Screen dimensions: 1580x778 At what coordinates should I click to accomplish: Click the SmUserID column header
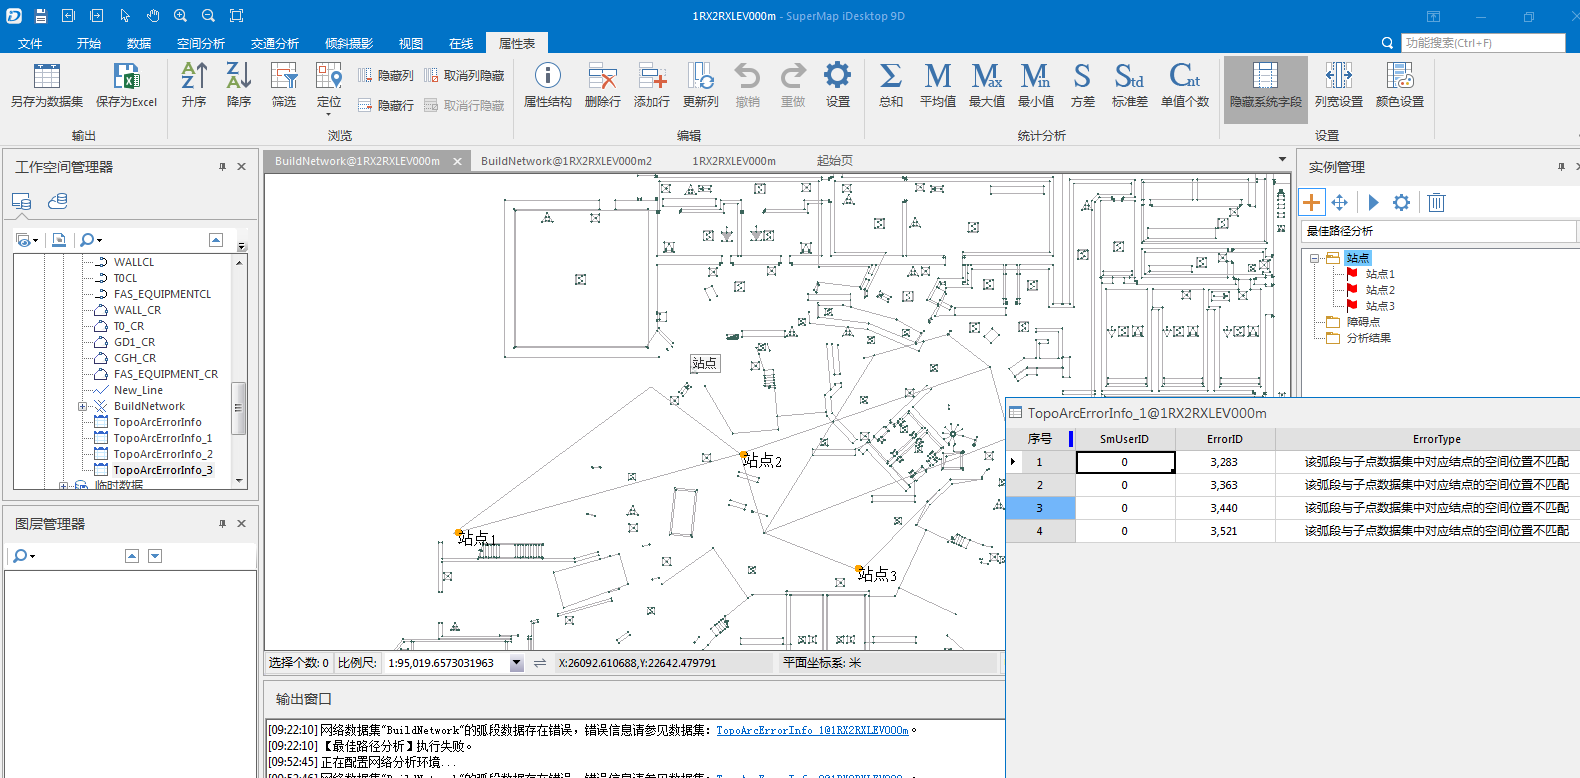pyautogui.click(x=1124, y=439)
